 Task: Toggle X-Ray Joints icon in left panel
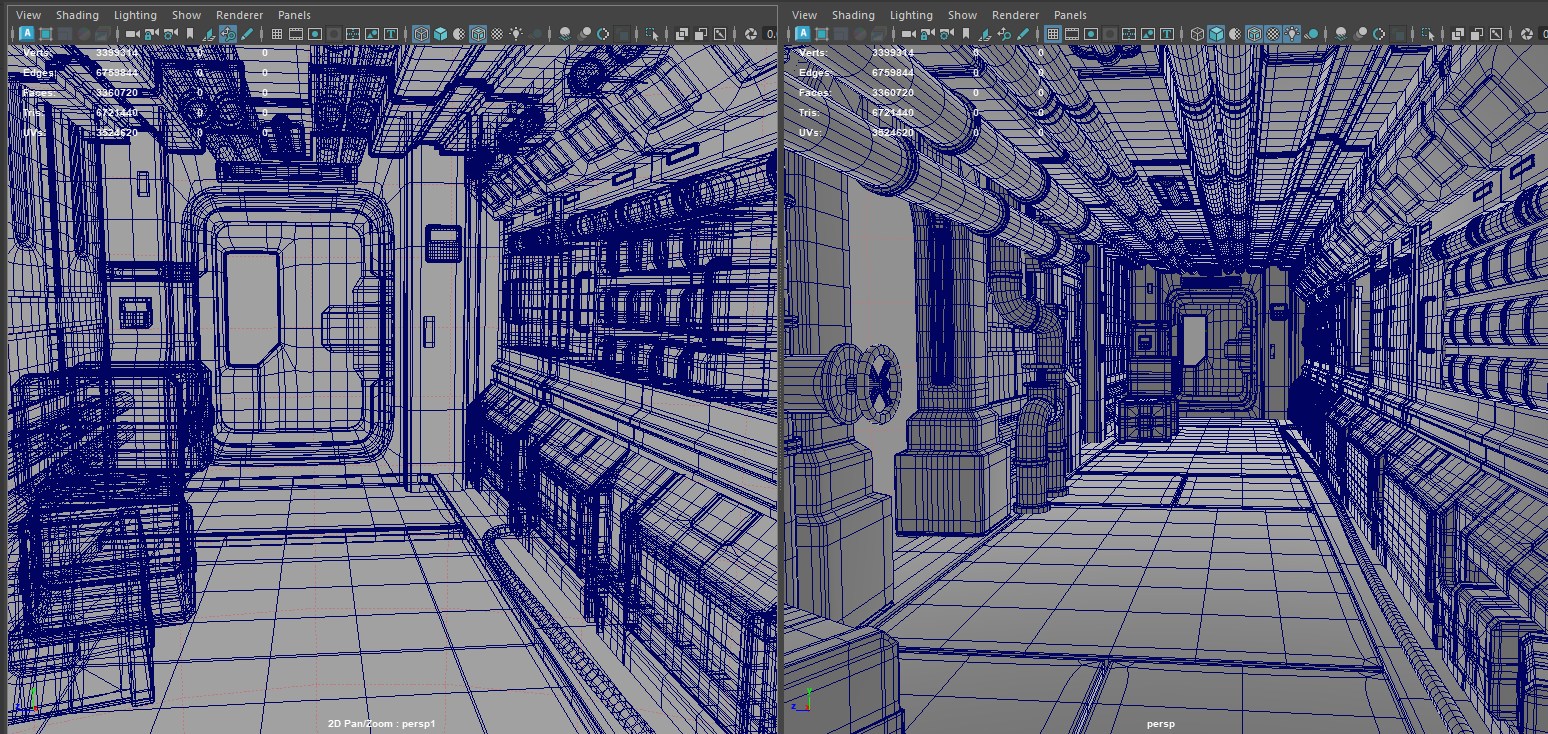[x=719, y=34]
